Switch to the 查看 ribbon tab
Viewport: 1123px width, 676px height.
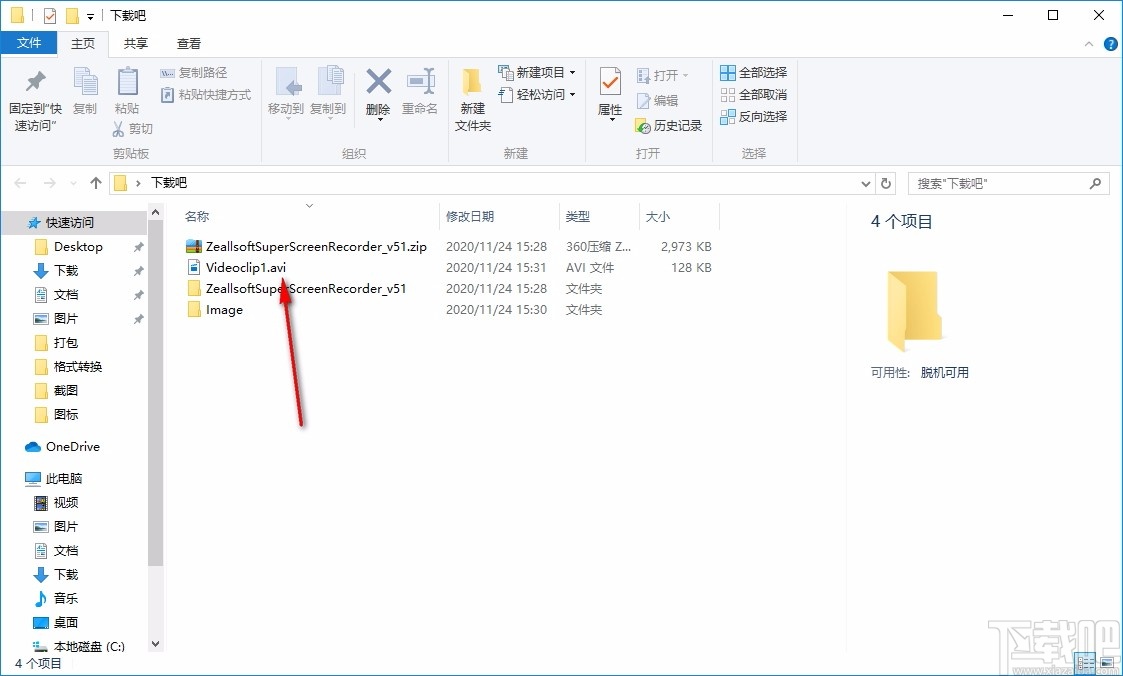pos(188,43)
